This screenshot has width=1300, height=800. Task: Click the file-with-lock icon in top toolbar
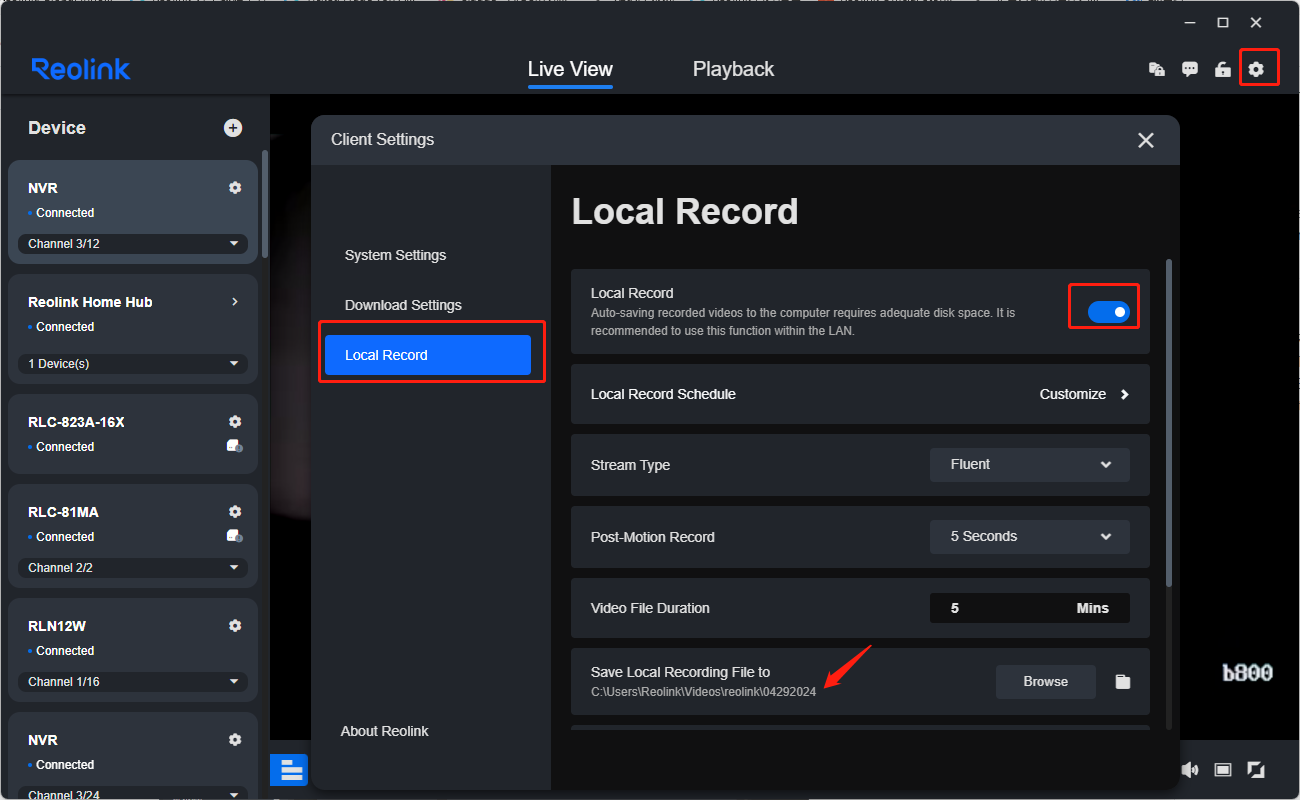(1156, 69)
